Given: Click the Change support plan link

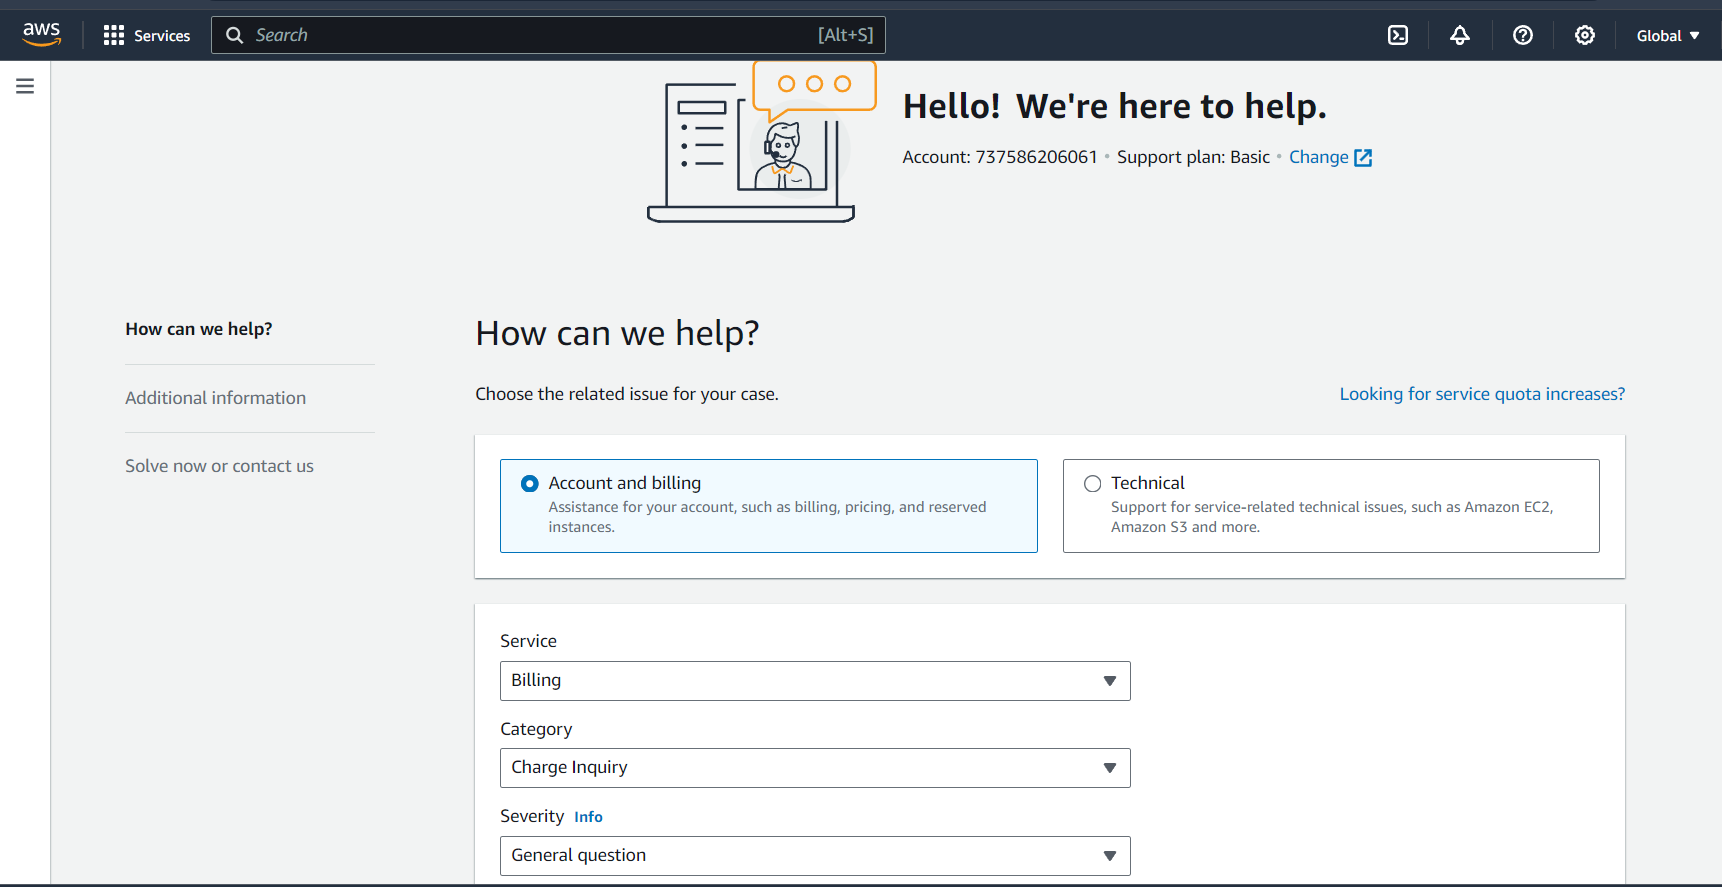Looking at the screenshot, I should (x=1318, y=157).
